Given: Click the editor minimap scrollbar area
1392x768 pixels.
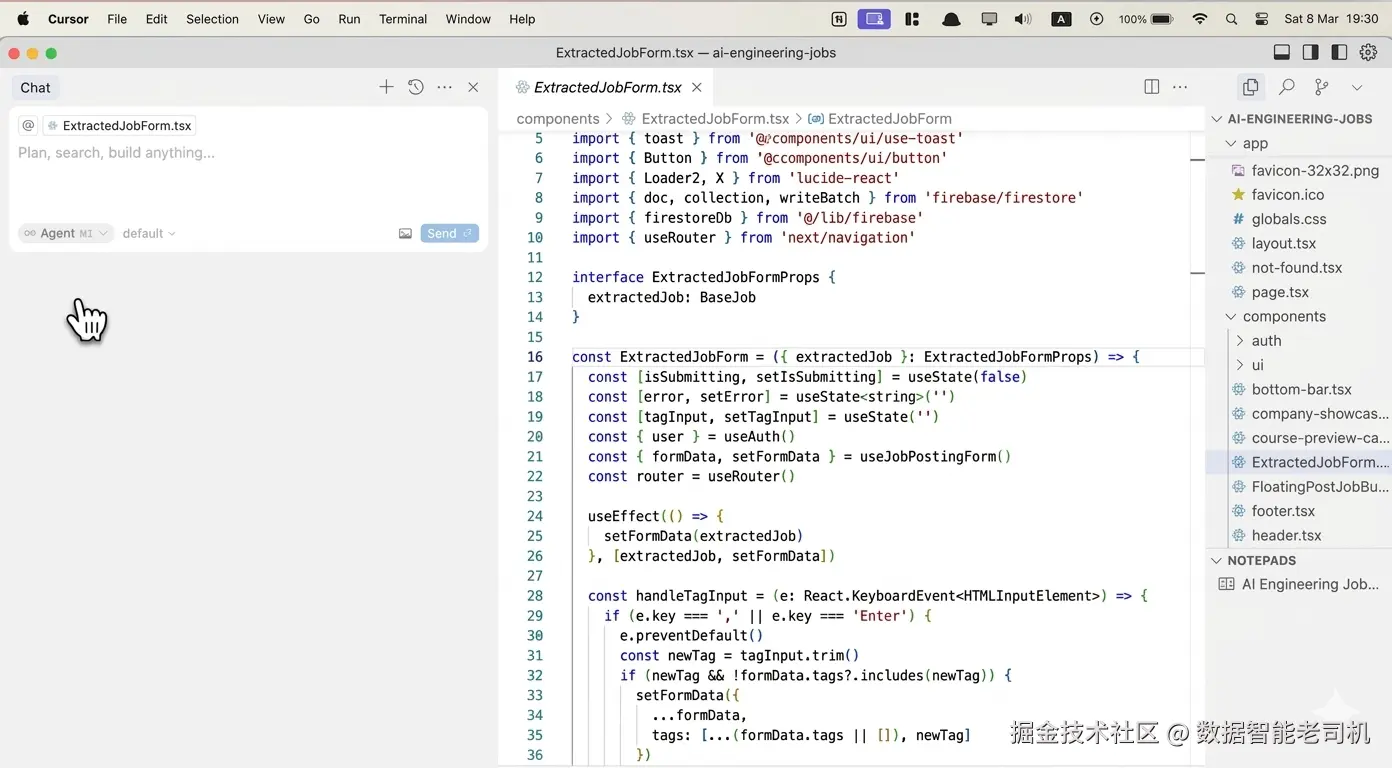Looking at the screenshot, I should [1197, 448].
